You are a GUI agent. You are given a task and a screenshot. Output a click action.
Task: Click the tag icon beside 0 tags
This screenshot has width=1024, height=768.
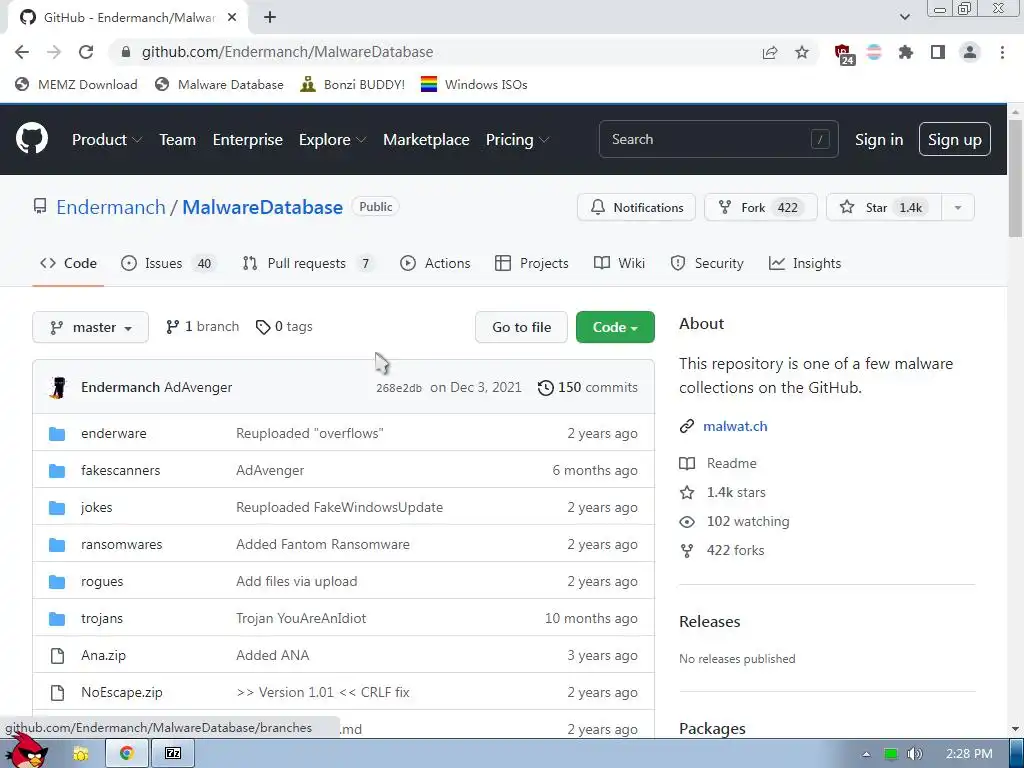pyautogui.click(x=263, y=327)
